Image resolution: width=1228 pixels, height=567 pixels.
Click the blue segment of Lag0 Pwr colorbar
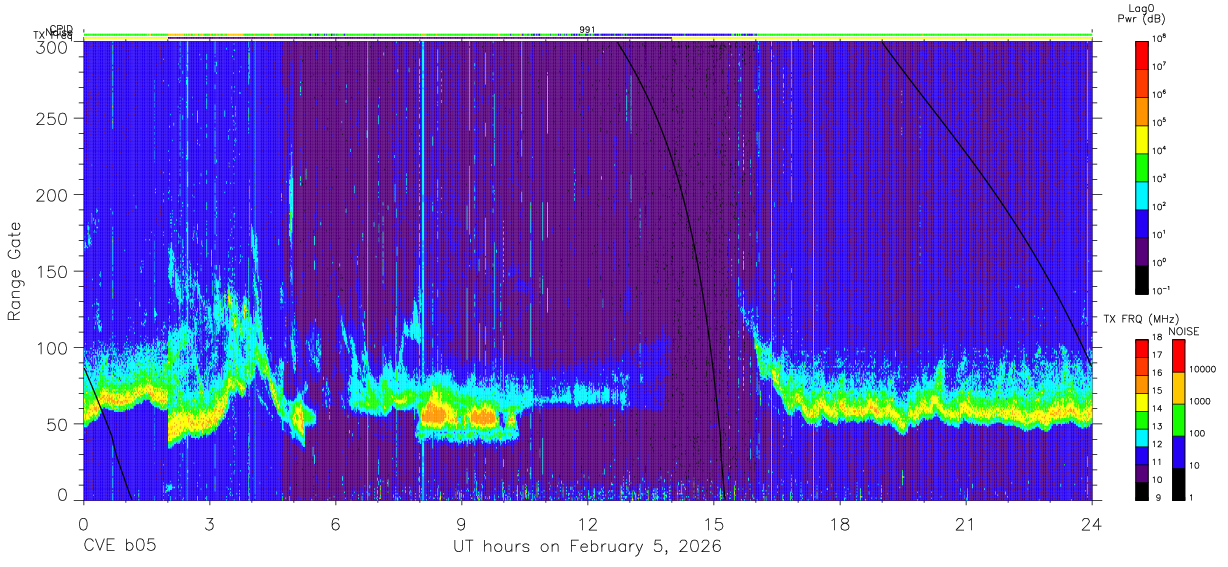point(1143,222)
